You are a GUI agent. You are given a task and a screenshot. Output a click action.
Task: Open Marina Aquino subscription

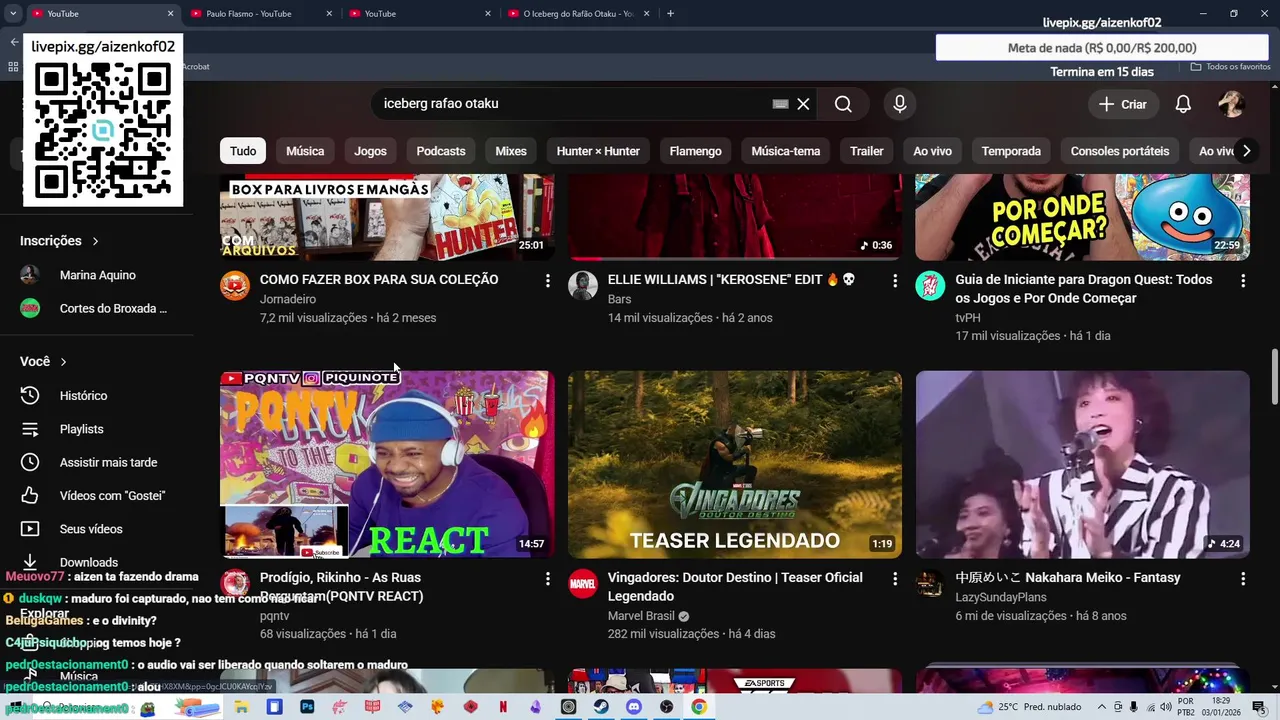(97, 275)
